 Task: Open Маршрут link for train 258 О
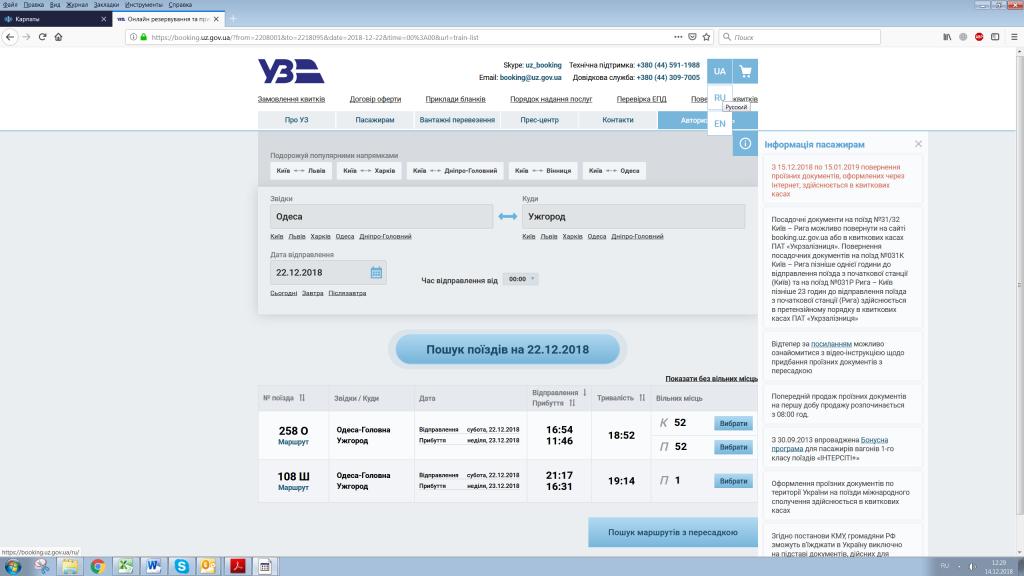coord(293,441)
